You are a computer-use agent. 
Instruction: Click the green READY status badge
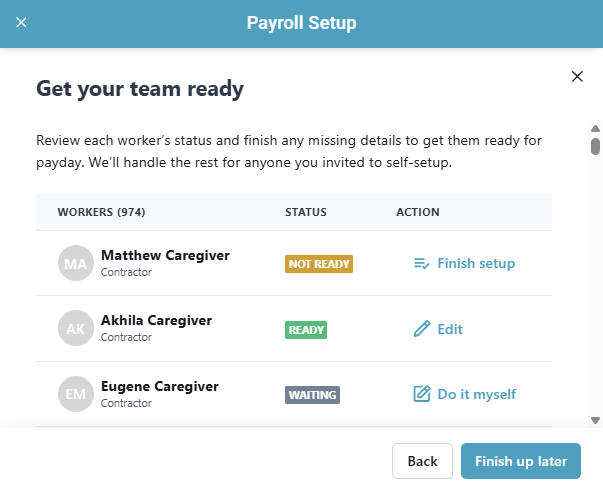[306, 329]
